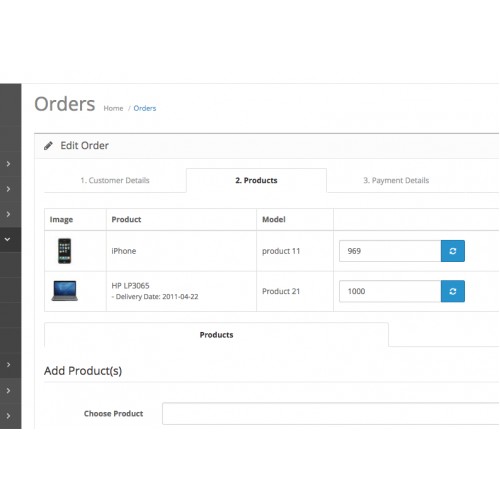Expand the bottommost sidebar chevron
This screenshot has height=500, width=500.
pos(8,416)
